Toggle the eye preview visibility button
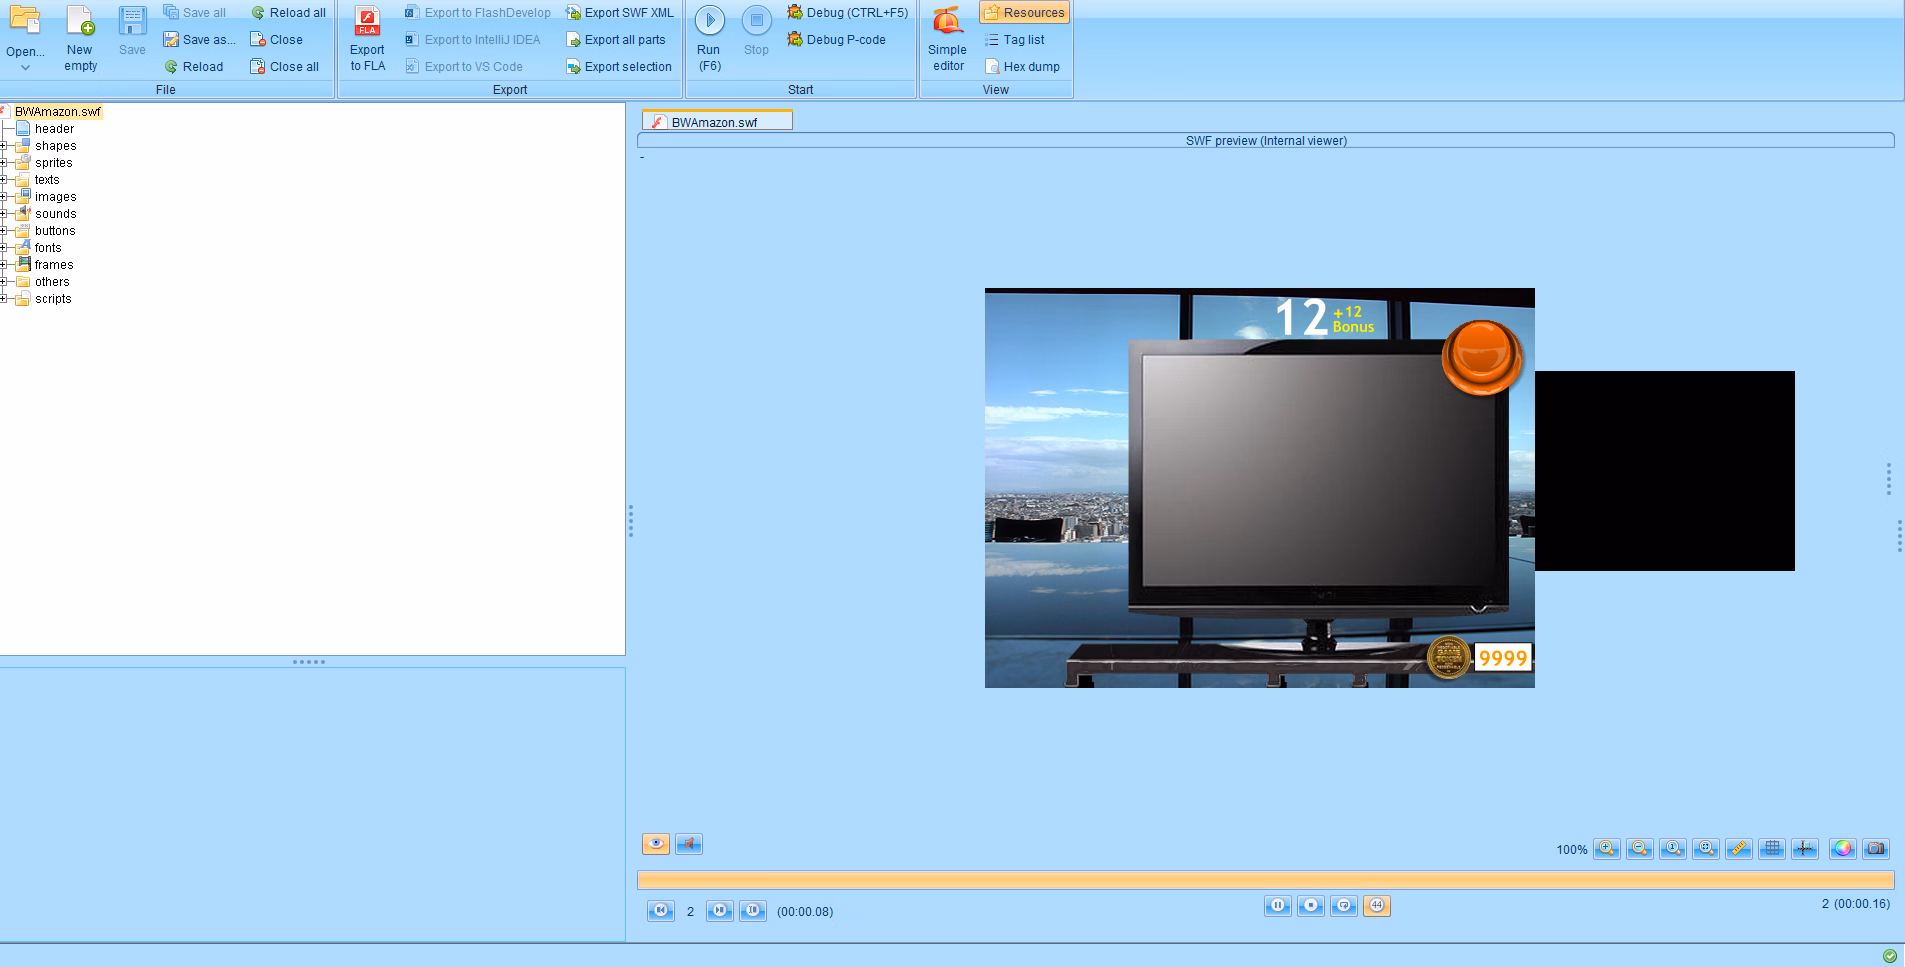 [655, 844]
